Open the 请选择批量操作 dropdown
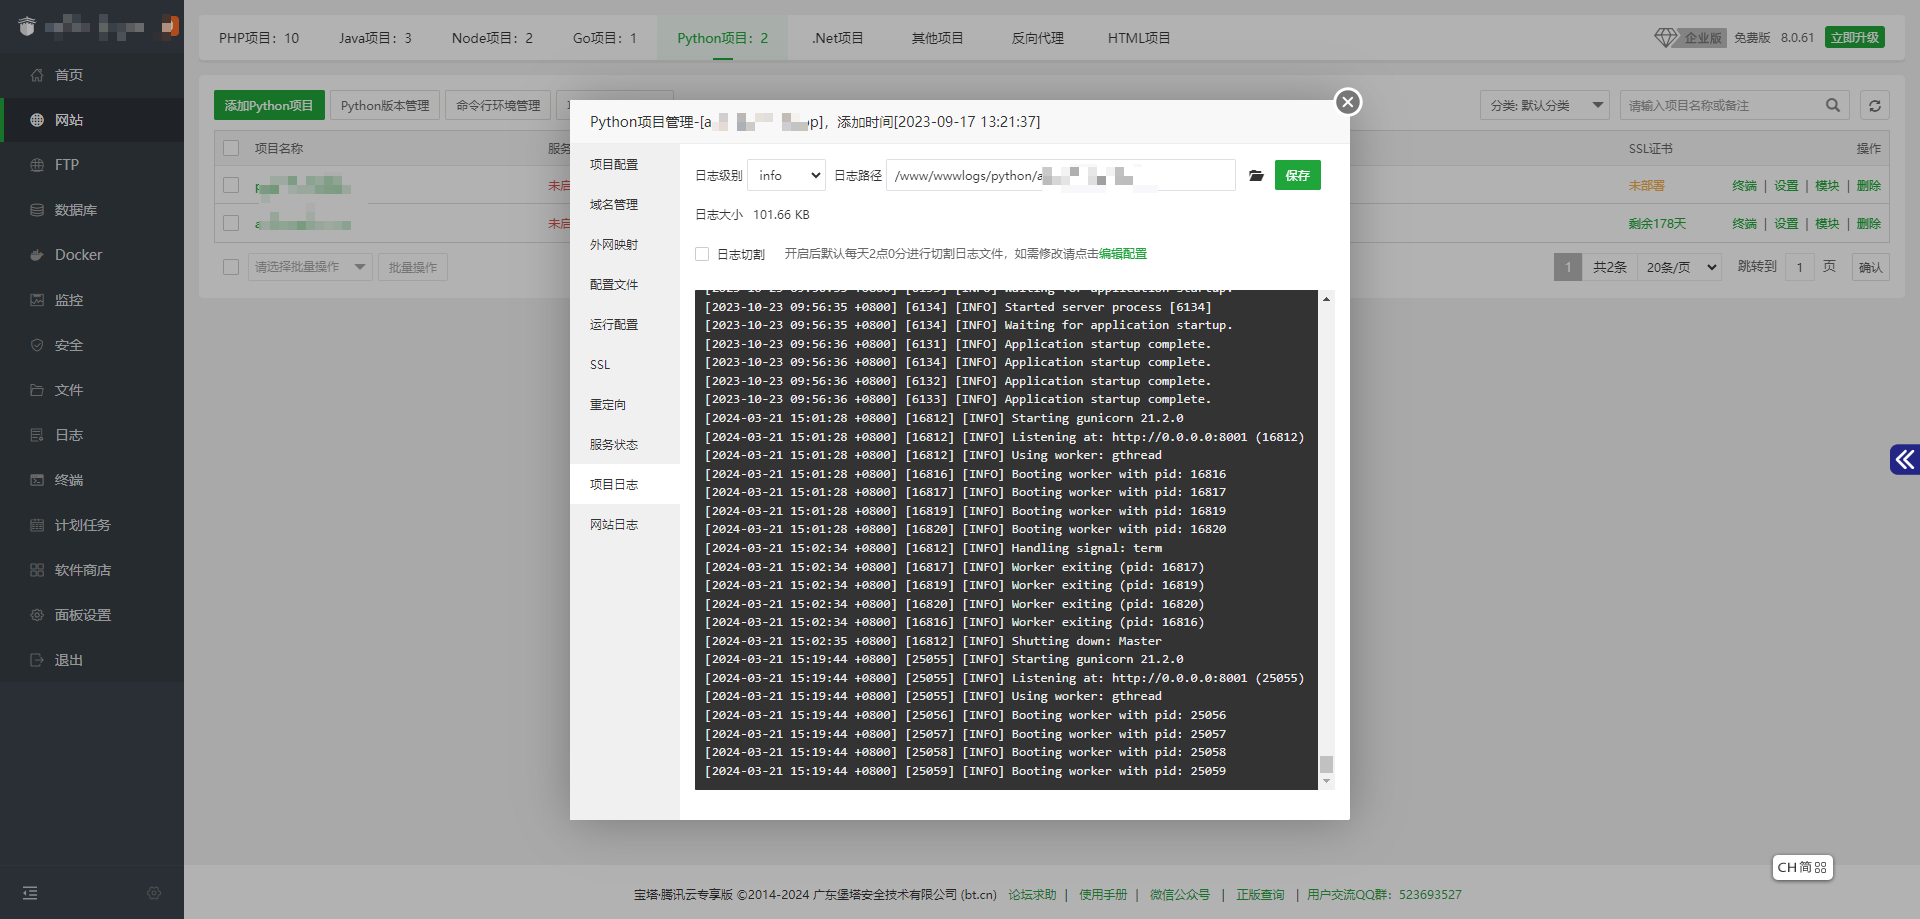Viewport: 1920px width, 919px height. [310, 267]
